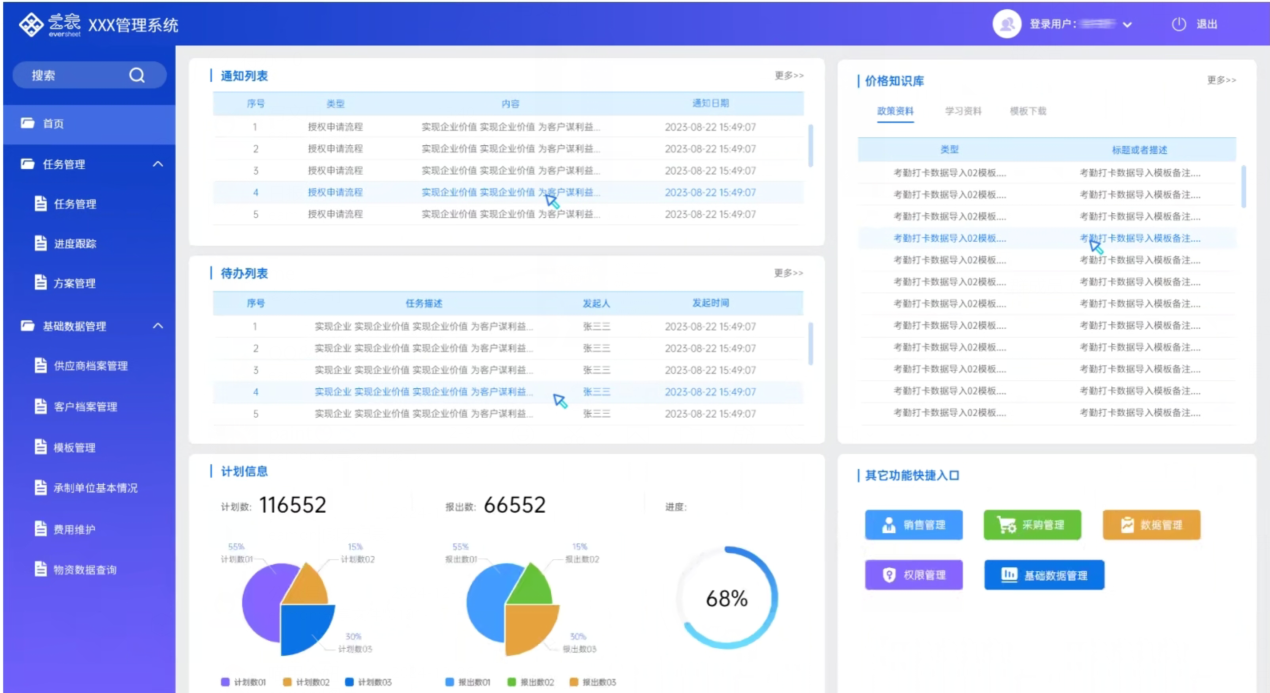This screenshot has height=693, width=1270.
Task: Click the chart icon on 基础数据管理 button
Action: point(1009,575)
